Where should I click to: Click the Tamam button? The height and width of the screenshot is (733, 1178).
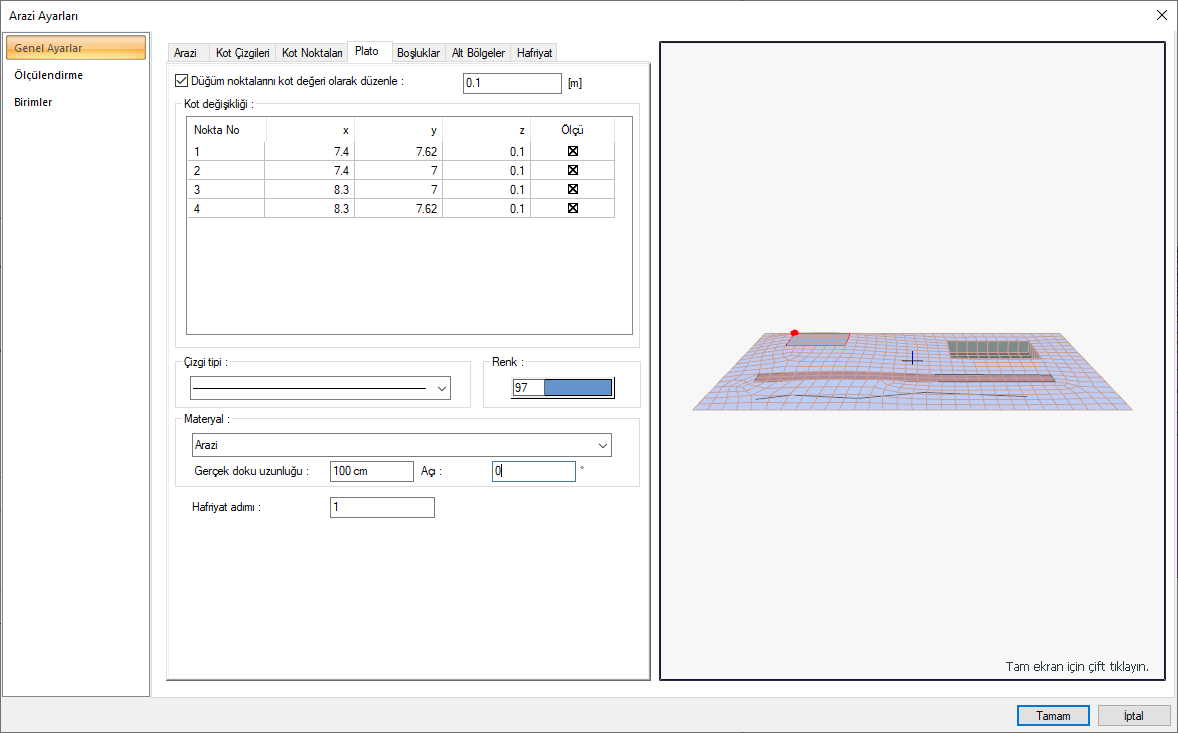point(1053,716)
